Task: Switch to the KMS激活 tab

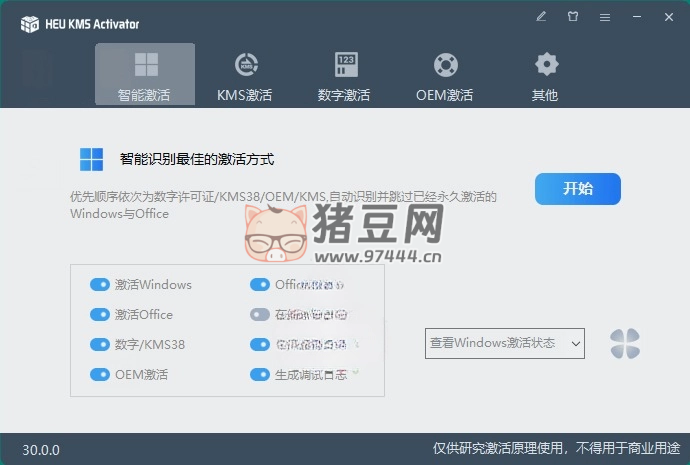Action: click(244, 75)
